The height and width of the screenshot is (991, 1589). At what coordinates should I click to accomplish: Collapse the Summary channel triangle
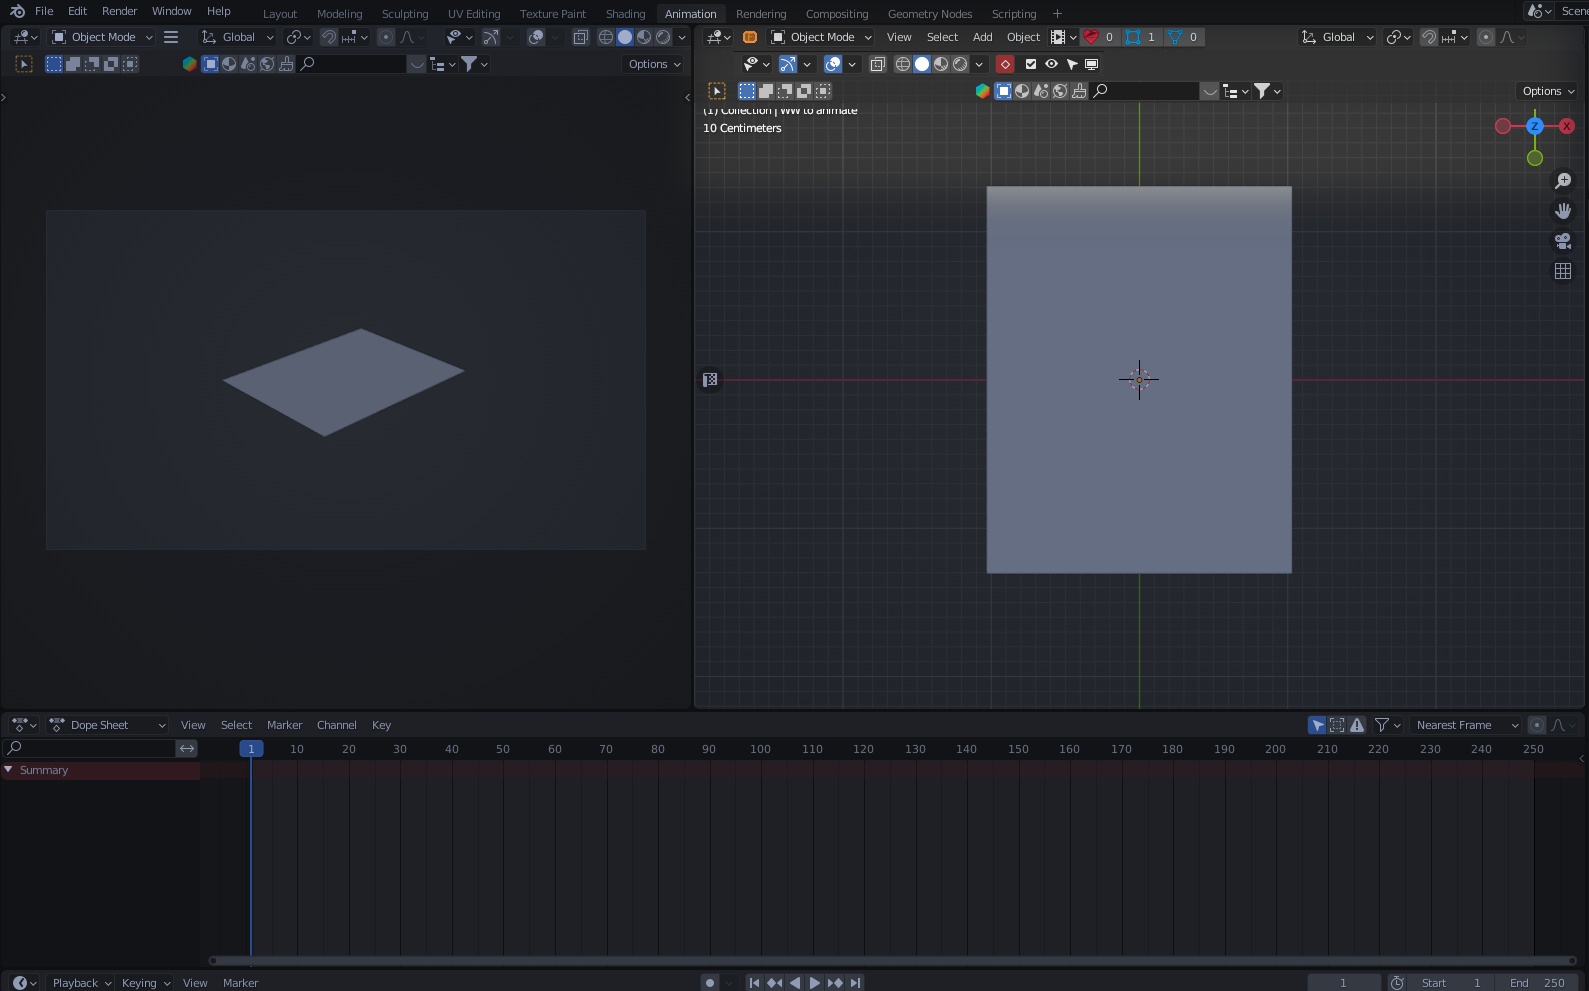(x=8, y=770)
